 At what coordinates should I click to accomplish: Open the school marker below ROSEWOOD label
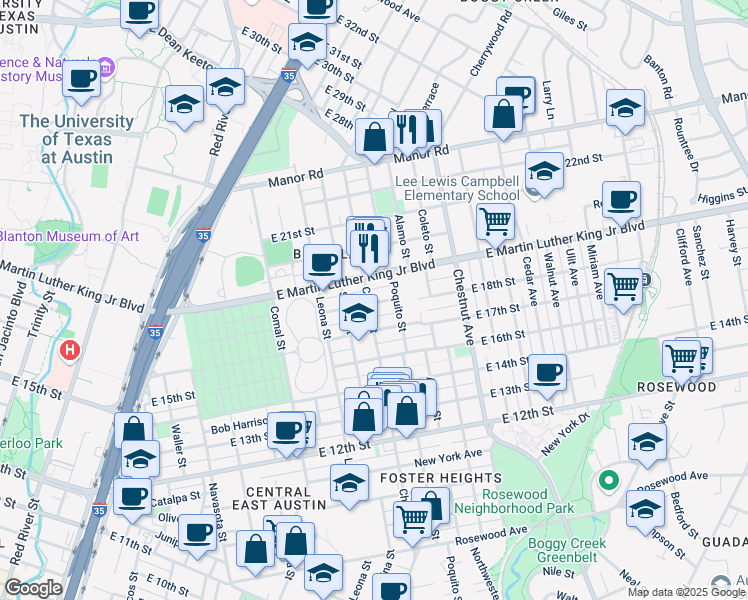647,443
